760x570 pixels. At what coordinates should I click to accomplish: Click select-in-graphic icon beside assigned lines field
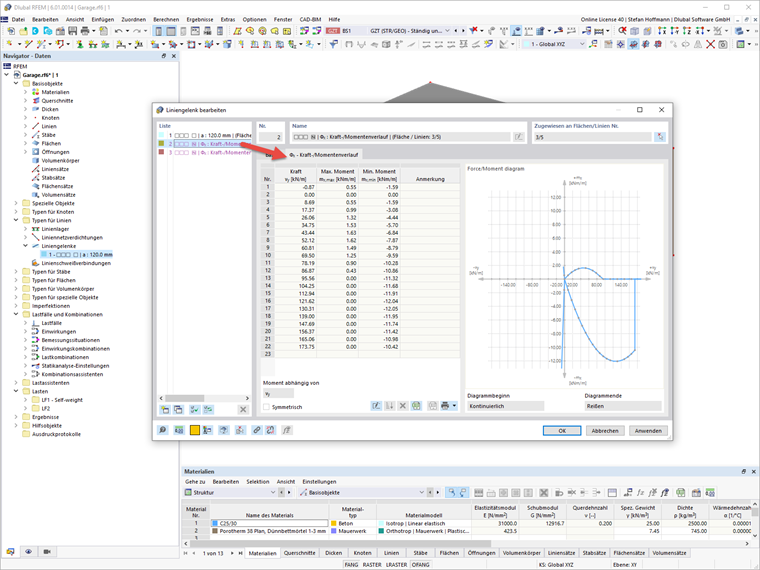click(x=660, y=137)
